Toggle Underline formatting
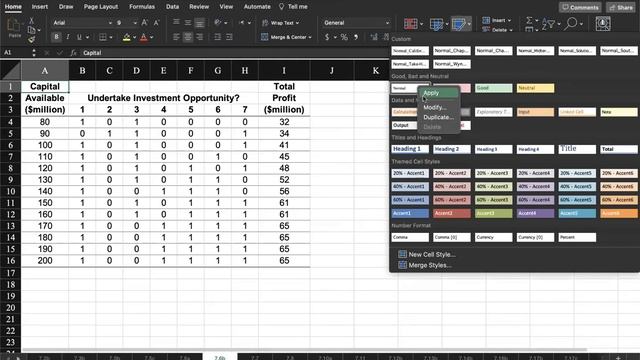The image size is (640, 360). [79, 37]
